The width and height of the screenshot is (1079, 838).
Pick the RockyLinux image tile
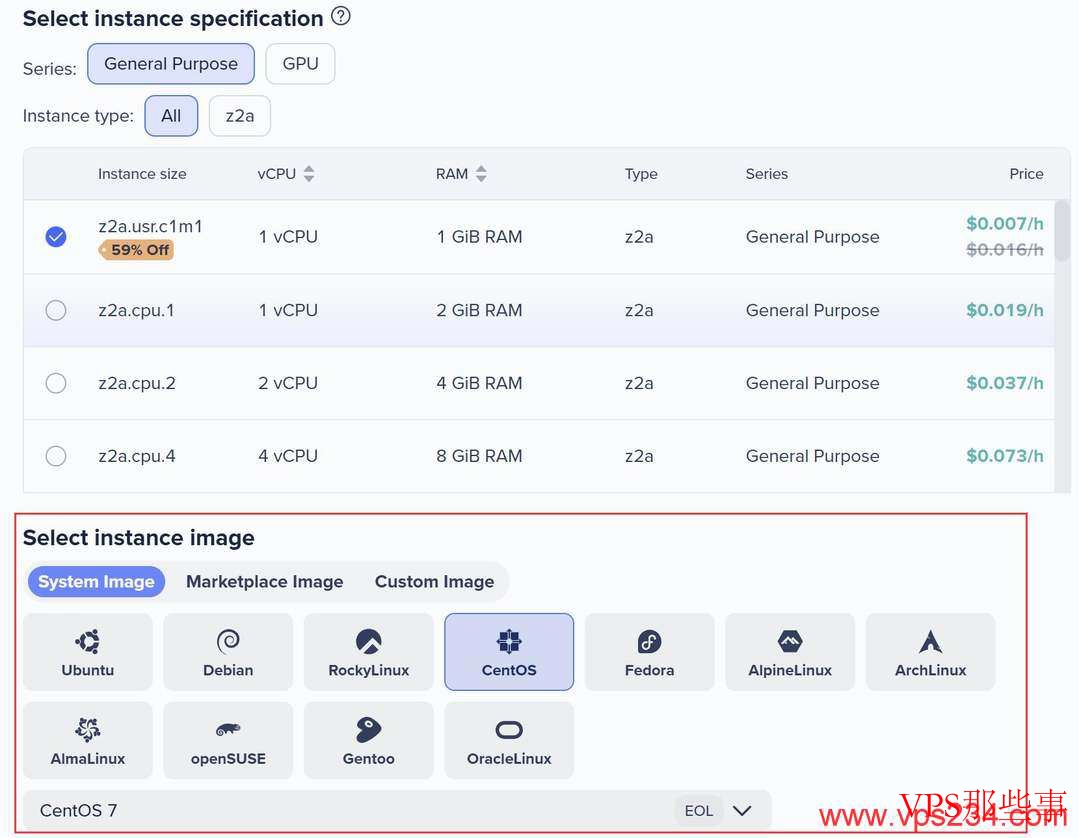(x=369, y=651)
